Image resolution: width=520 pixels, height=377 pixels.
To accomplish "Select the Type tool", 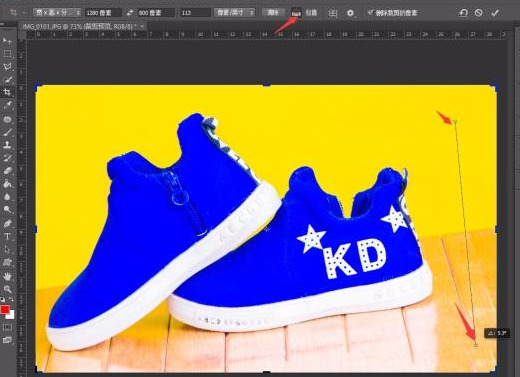I will click(7, 237).
